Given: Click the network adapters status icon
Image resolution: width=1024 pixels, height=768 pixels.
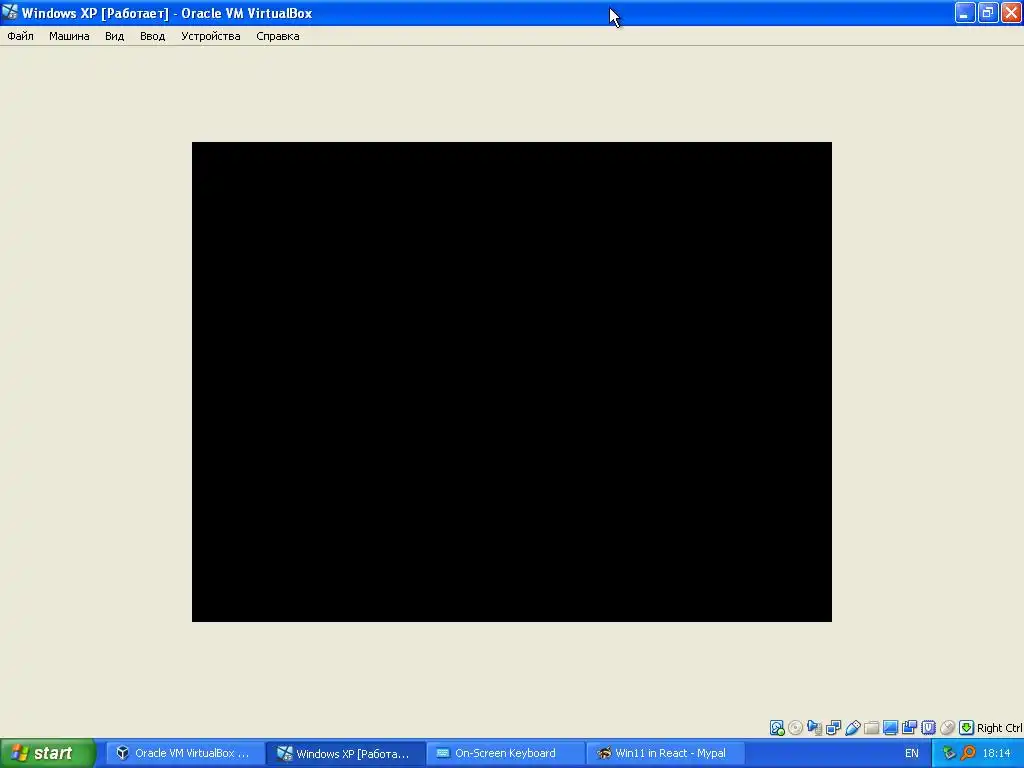Looking at the screenshot, I should 833,728.
